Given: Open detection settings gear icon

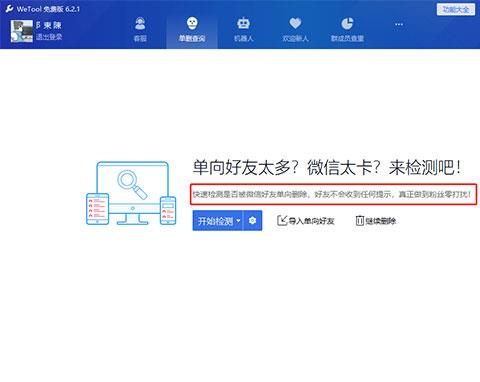Looking at the screenshot, I should pyautogui.click(x=253, y=221).
